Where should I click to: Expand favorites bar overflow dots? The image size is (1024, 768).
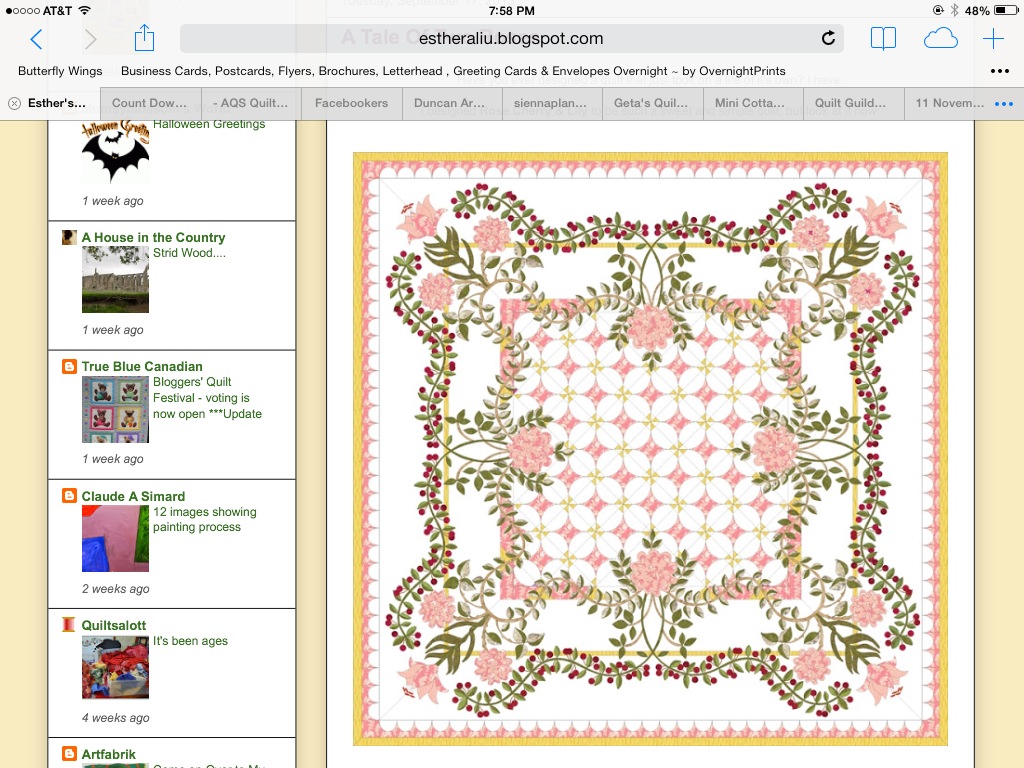(1000, 71)
